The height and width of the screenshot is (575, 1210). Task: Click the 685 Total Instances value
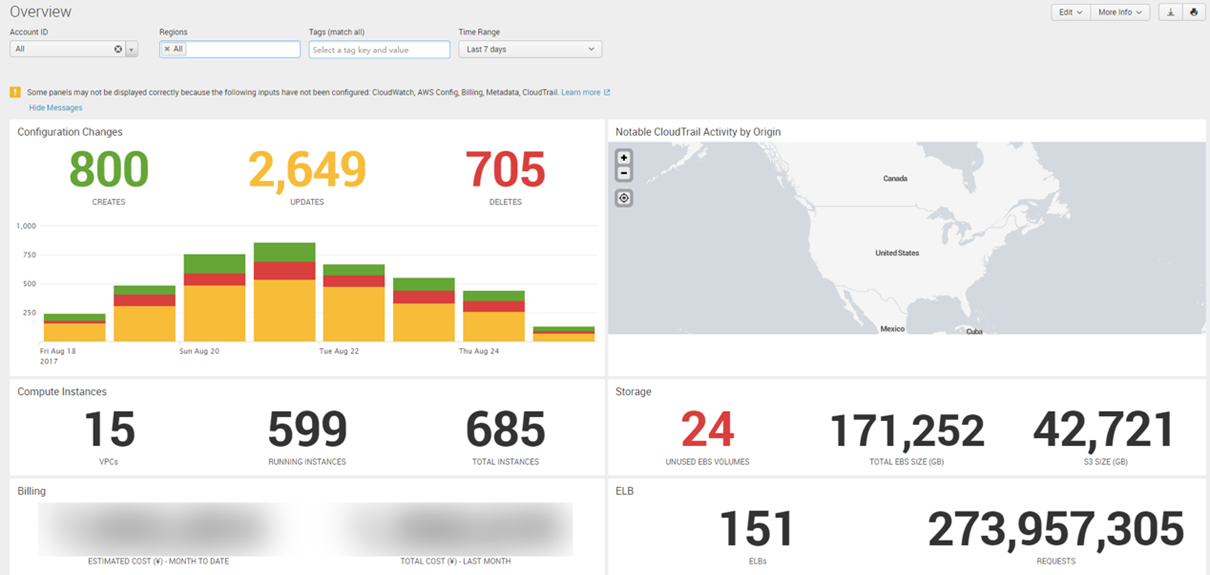[506, 430]
